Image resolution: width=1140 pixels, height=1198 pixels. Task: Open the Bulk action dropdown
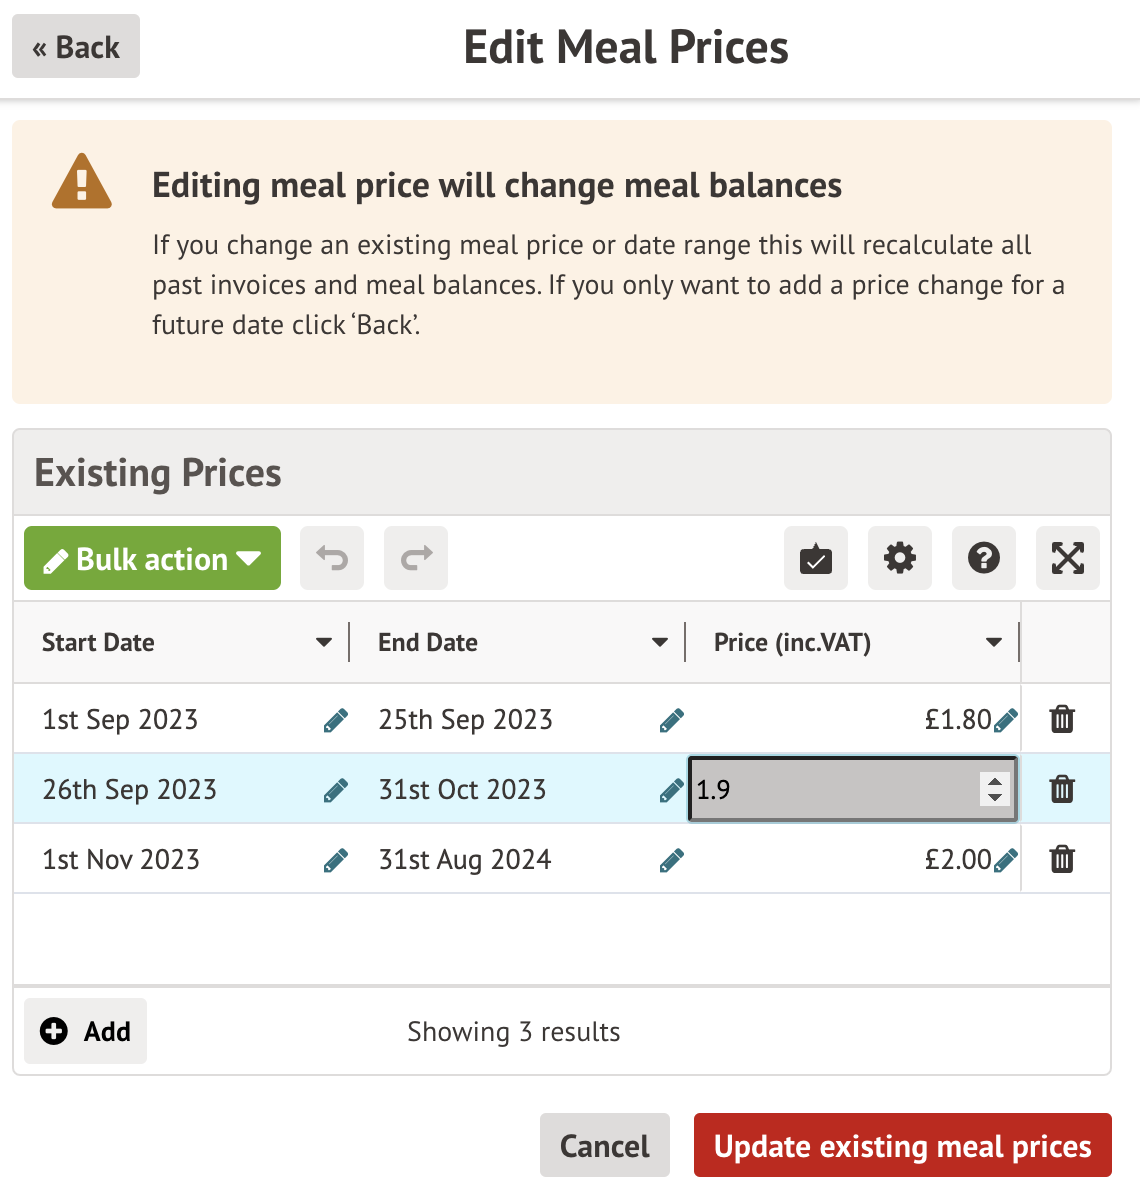click(x=152, y=558)
